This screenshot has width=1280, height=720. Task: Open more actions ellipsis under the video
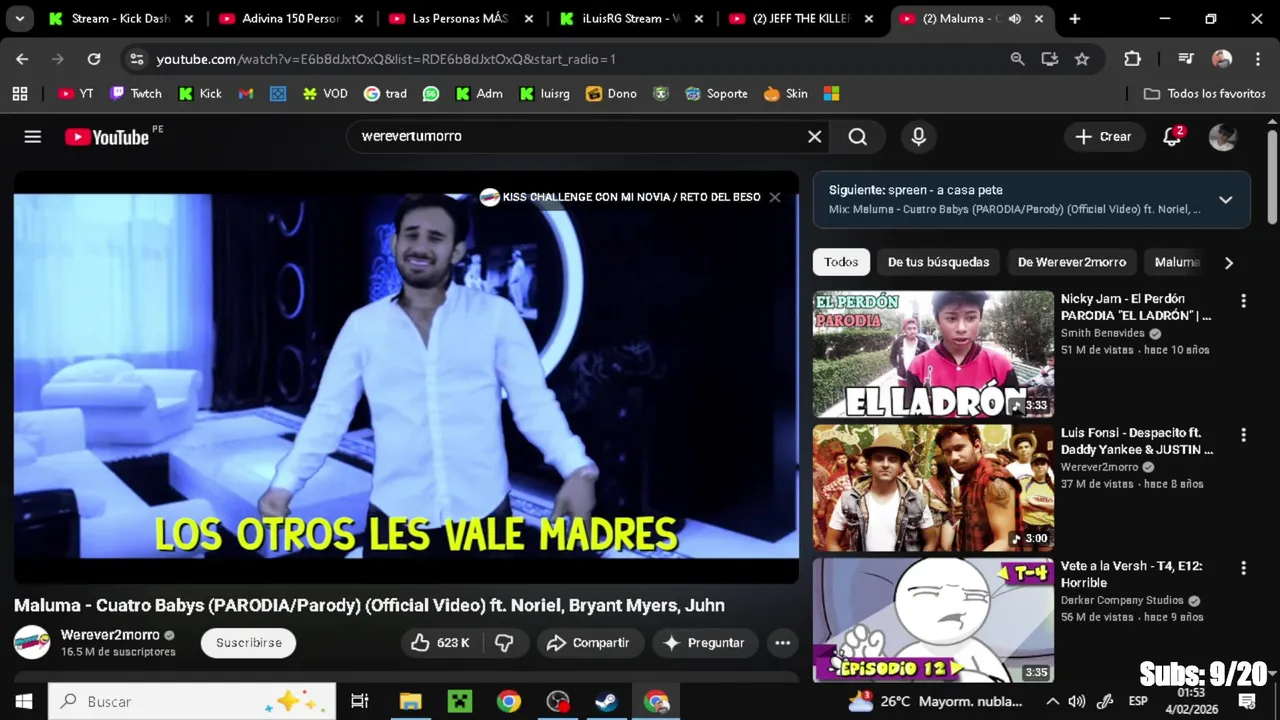[x=782, y=643]
